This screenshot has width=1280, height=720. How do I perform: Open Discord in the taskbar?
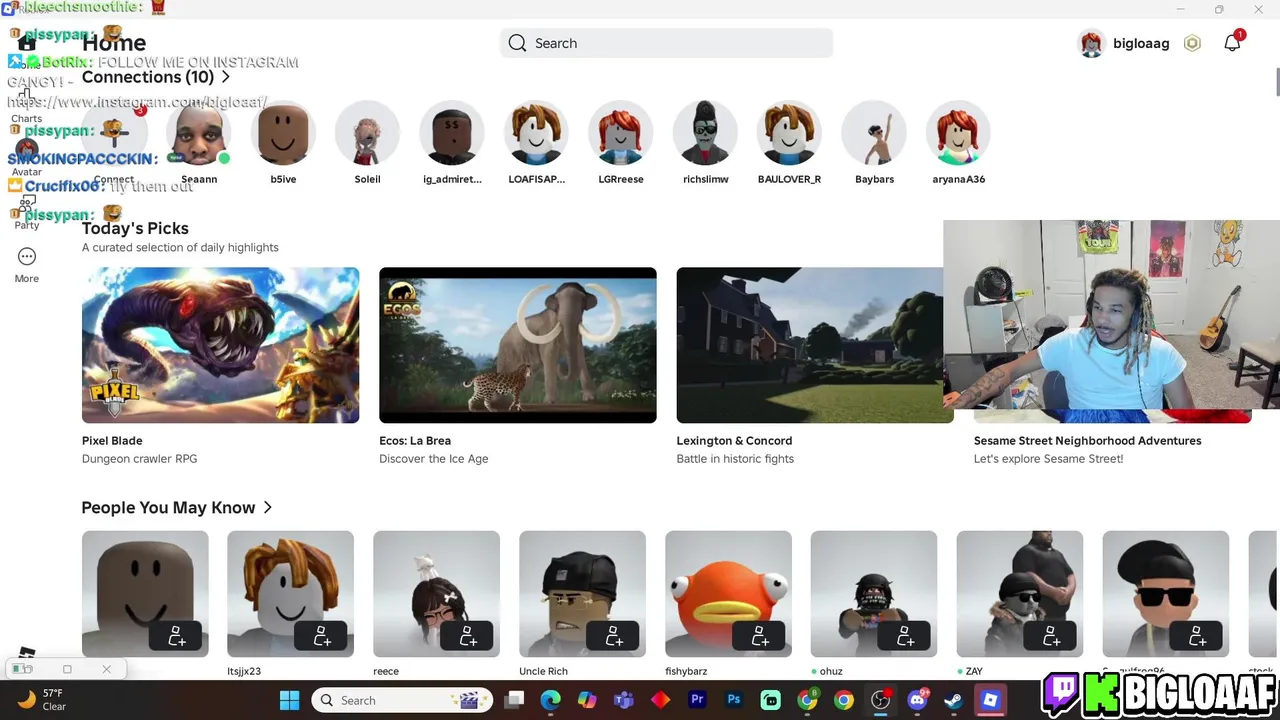tap(917, 700)
